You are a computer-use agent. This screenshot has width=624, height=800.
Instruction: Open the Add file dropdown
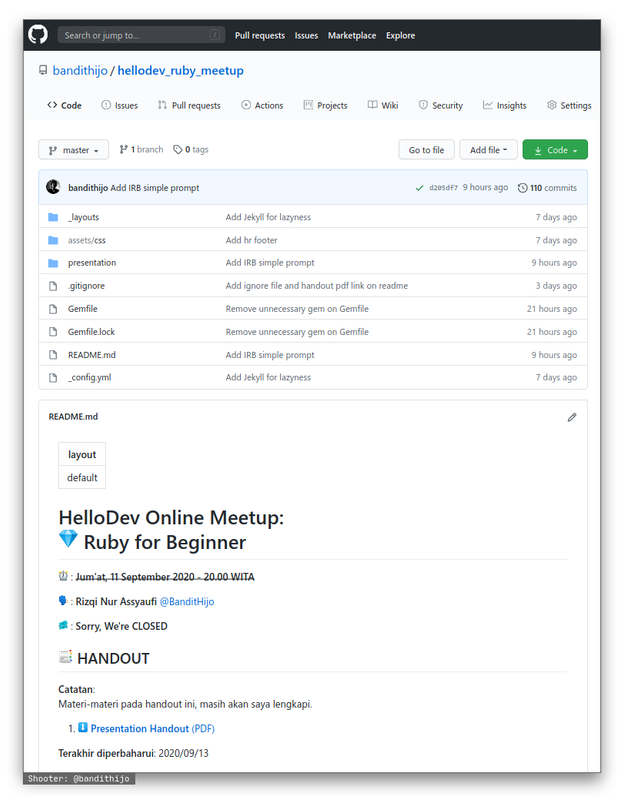(488, 150)
